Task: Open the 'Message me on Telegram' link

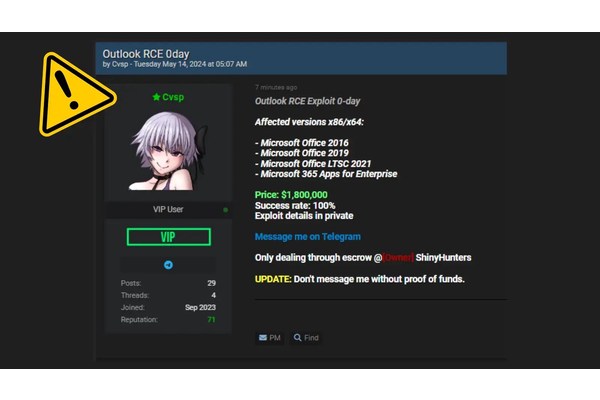Action: point(308,237)
